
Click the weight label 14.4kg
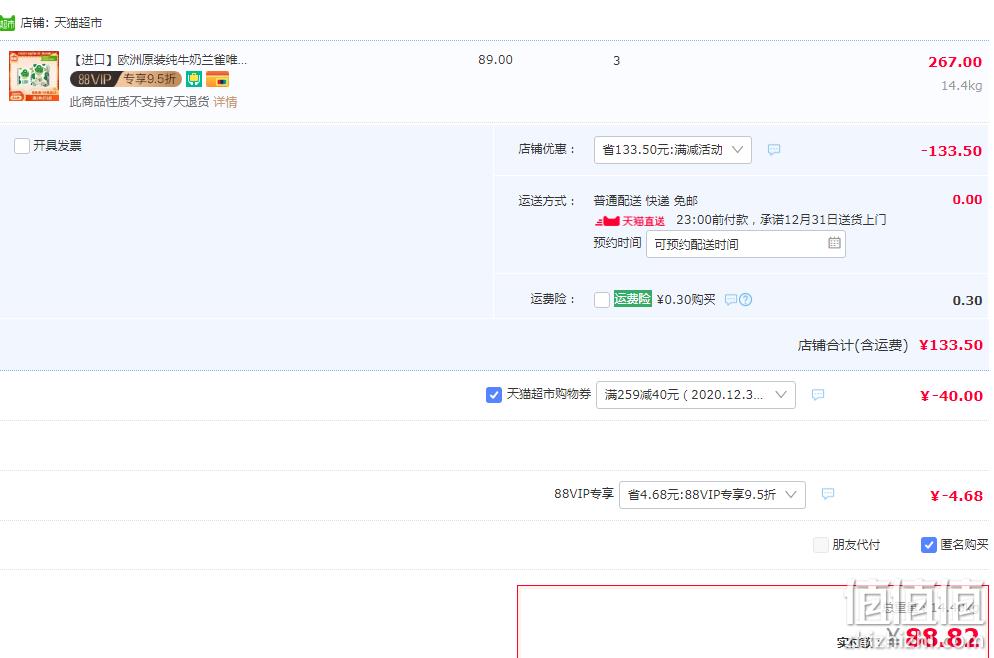point(961,86)
